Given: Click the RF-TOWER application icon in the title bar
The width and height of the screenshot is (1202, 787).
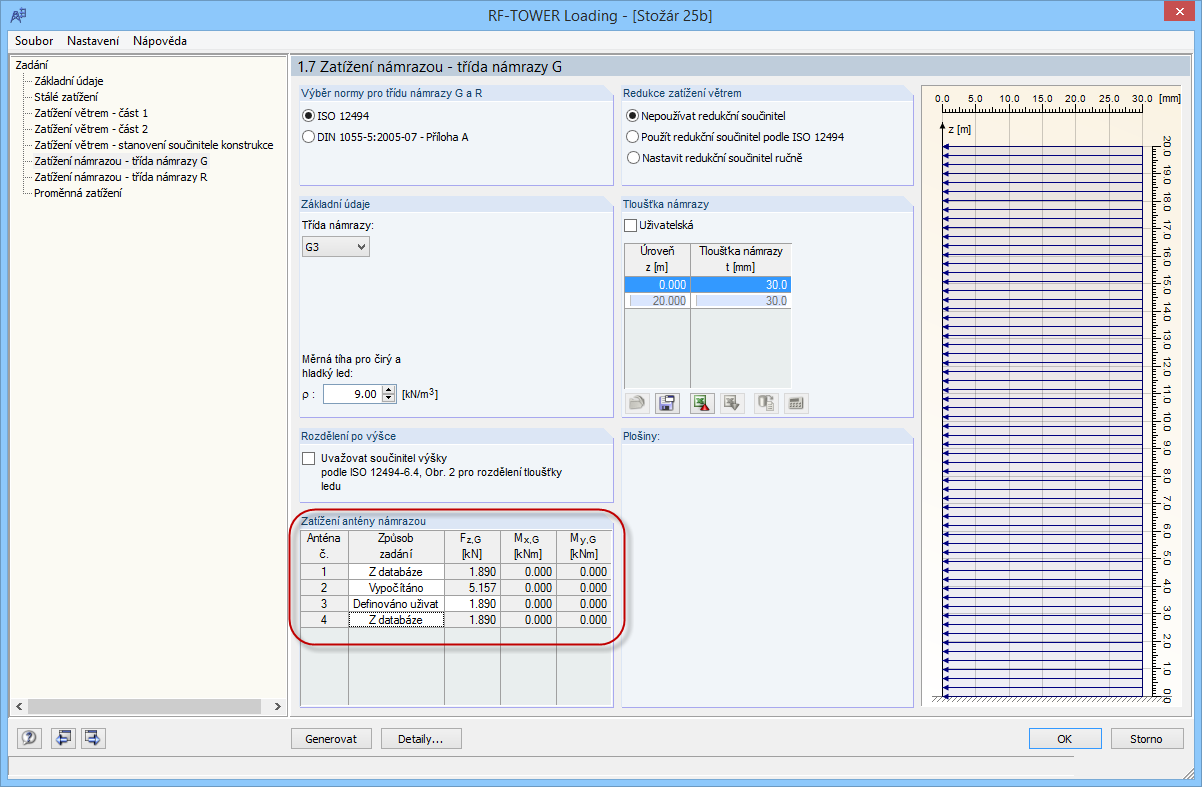Looking at the screenshot, I should pos(18,16).
